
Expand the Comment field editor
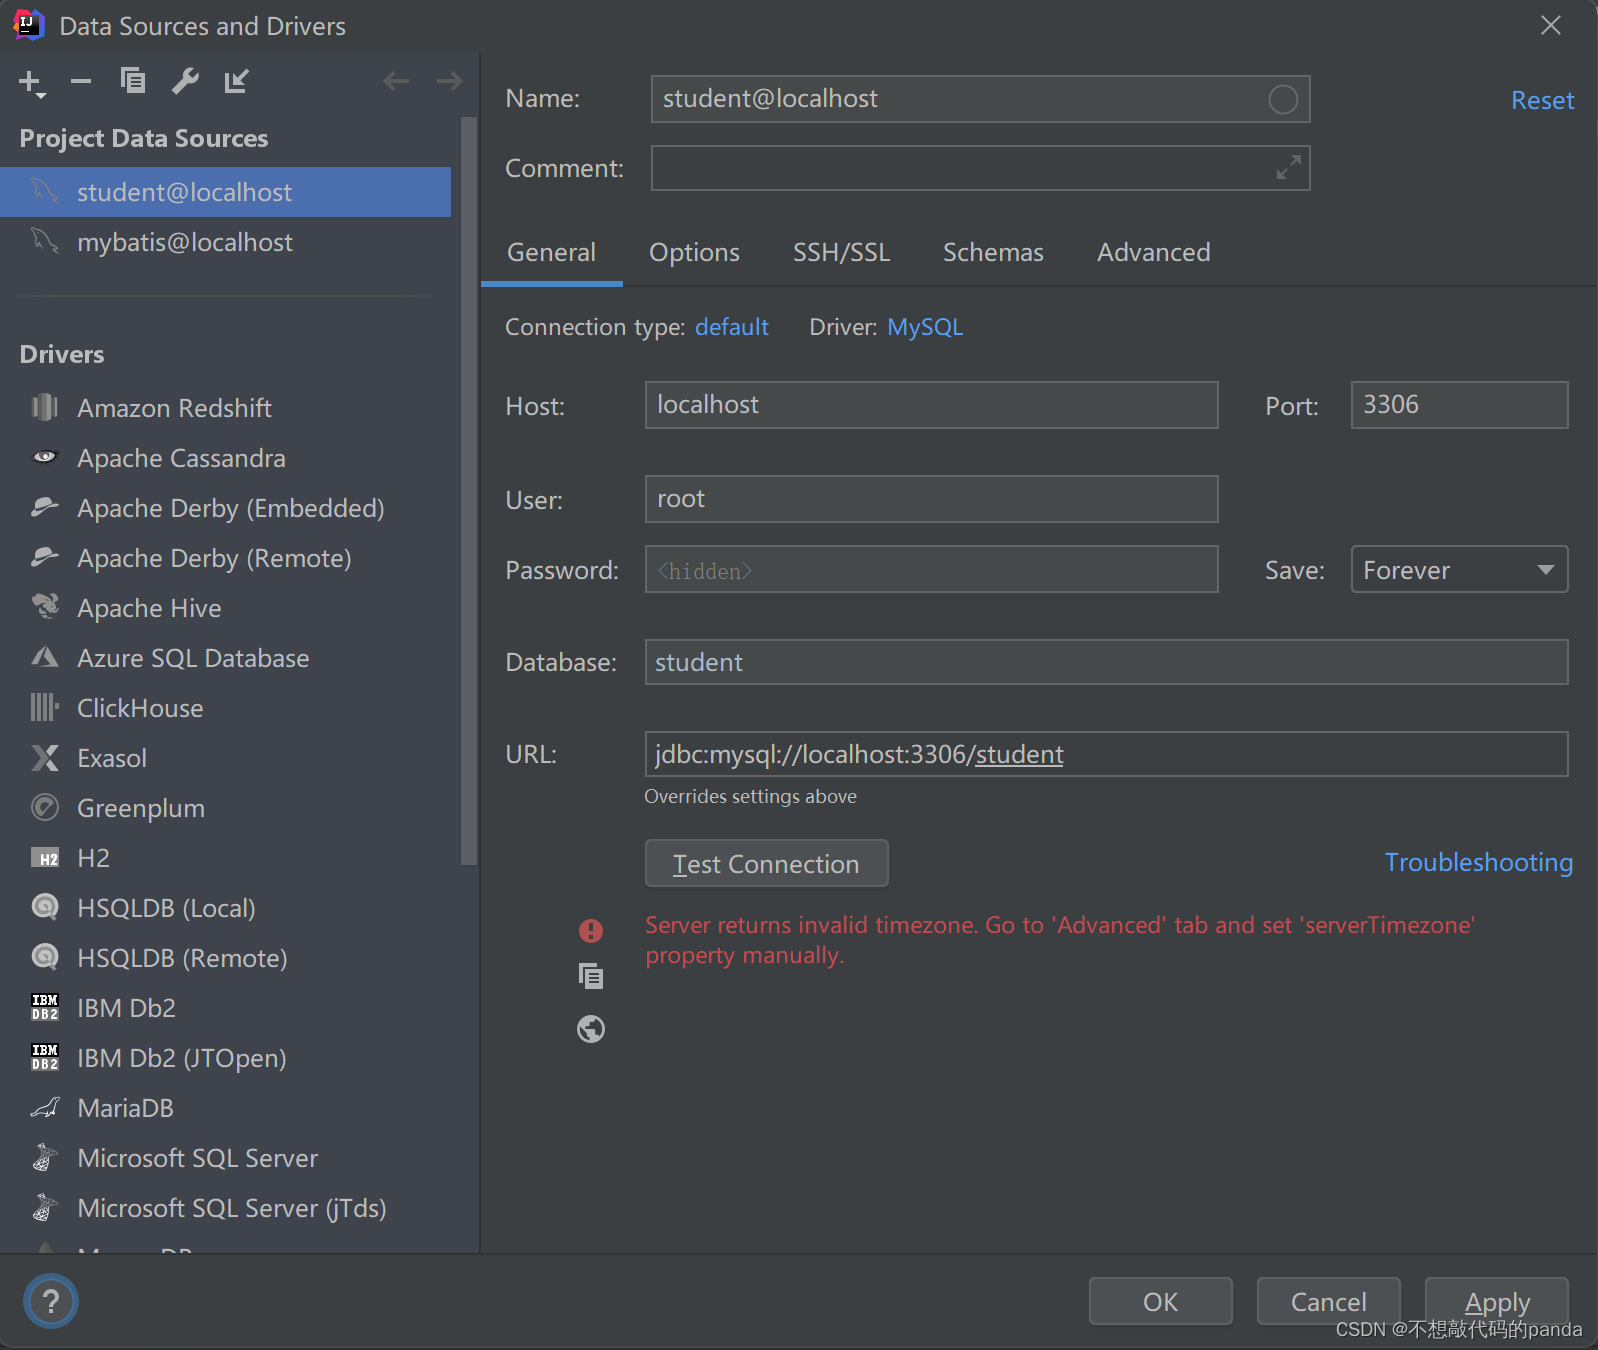(1289, 167)
